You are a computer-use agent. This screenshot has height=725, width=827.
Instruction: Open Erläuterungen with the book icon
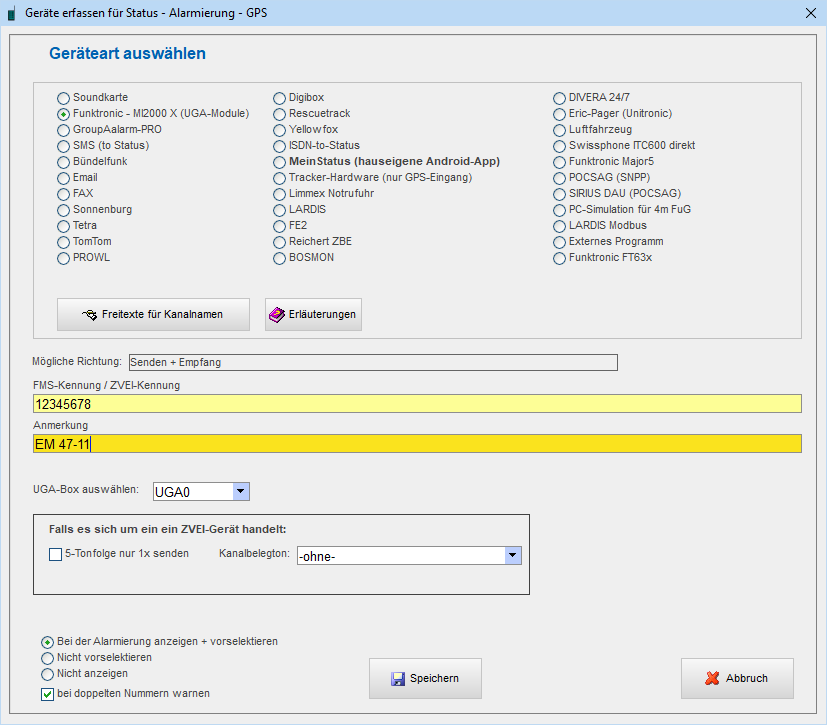click(277, 315)
